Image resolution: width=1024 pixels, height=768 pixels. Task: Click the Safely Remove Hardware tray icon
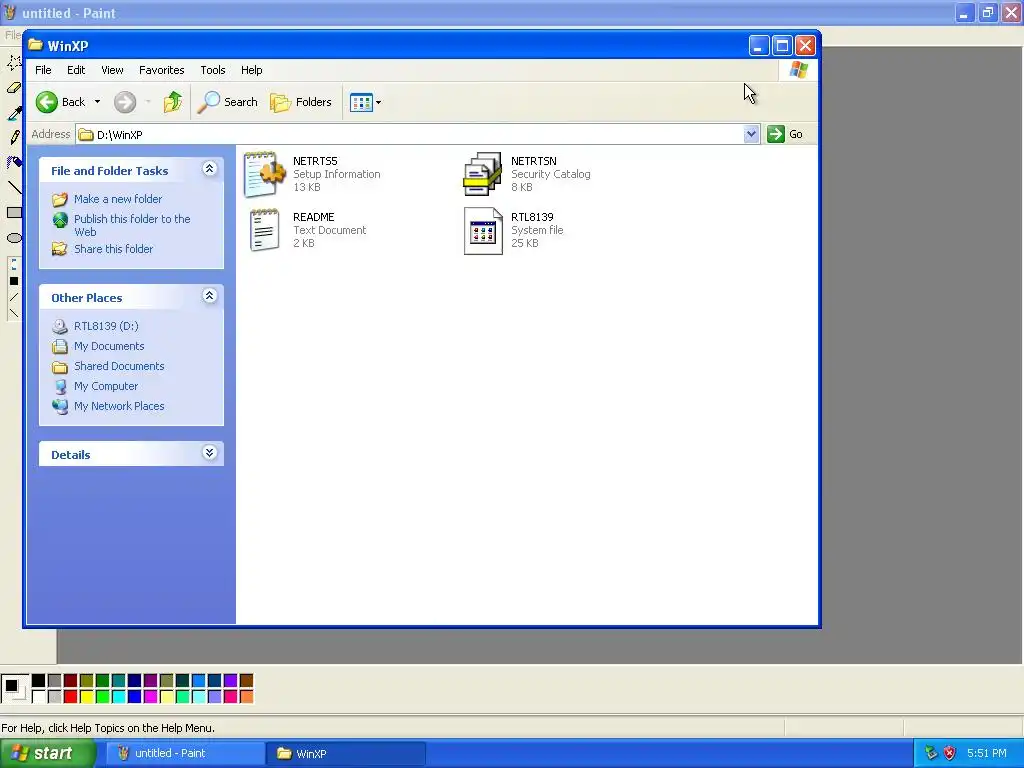(x=931, y=753)
